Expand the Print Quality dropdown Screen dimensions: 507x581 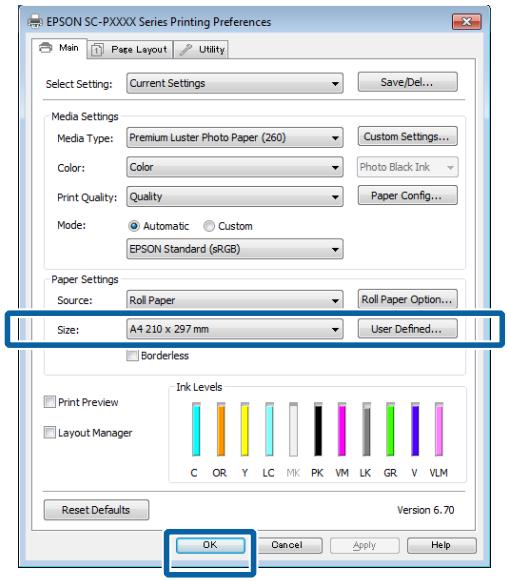tap(235, 196)
